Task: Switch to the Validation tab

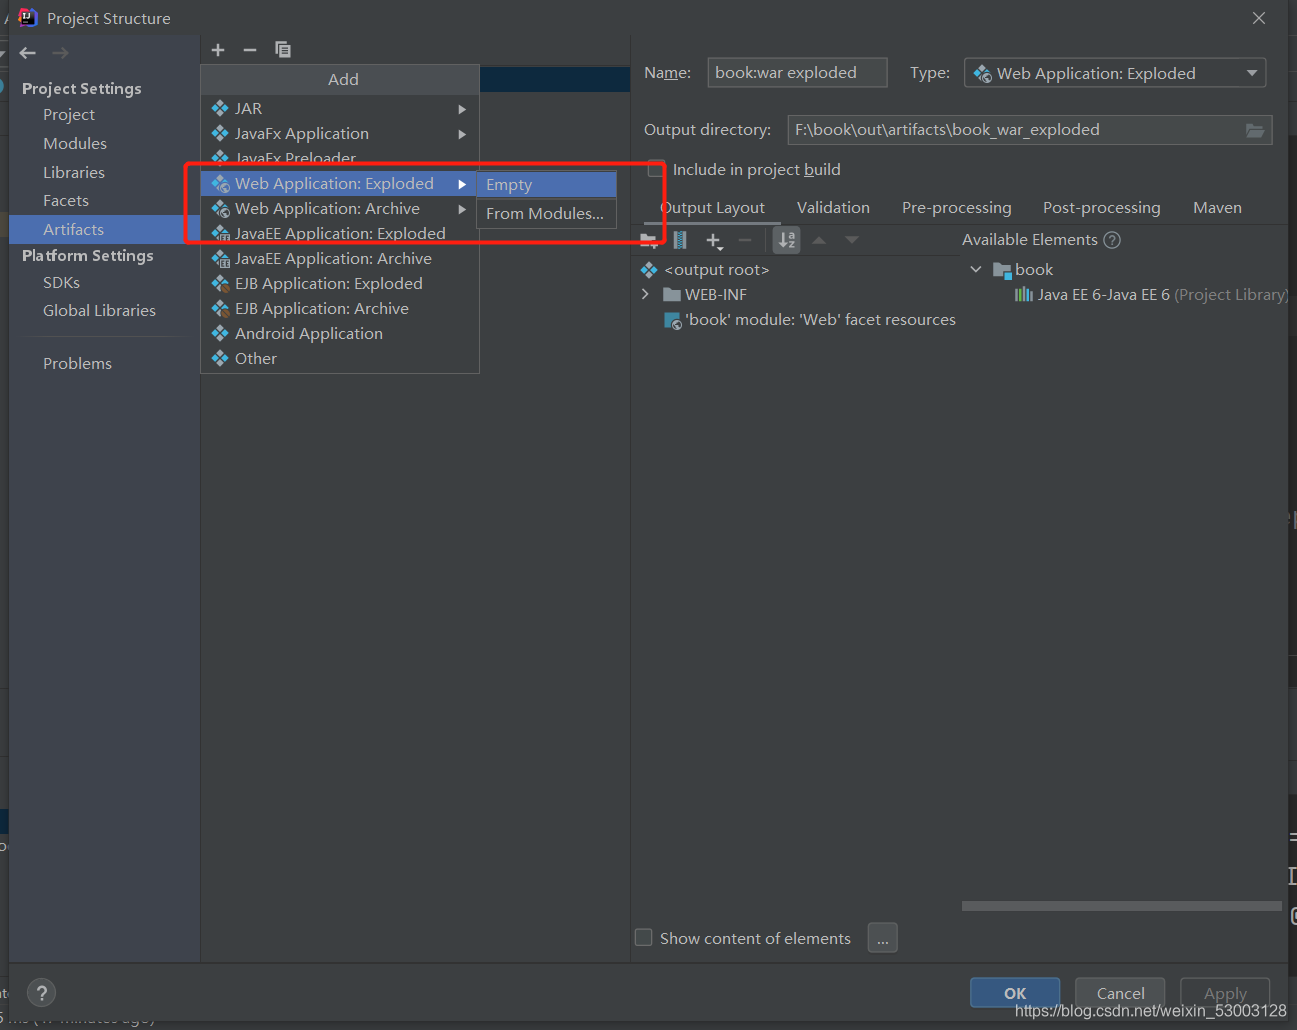Action: click(x=833, y=207)
